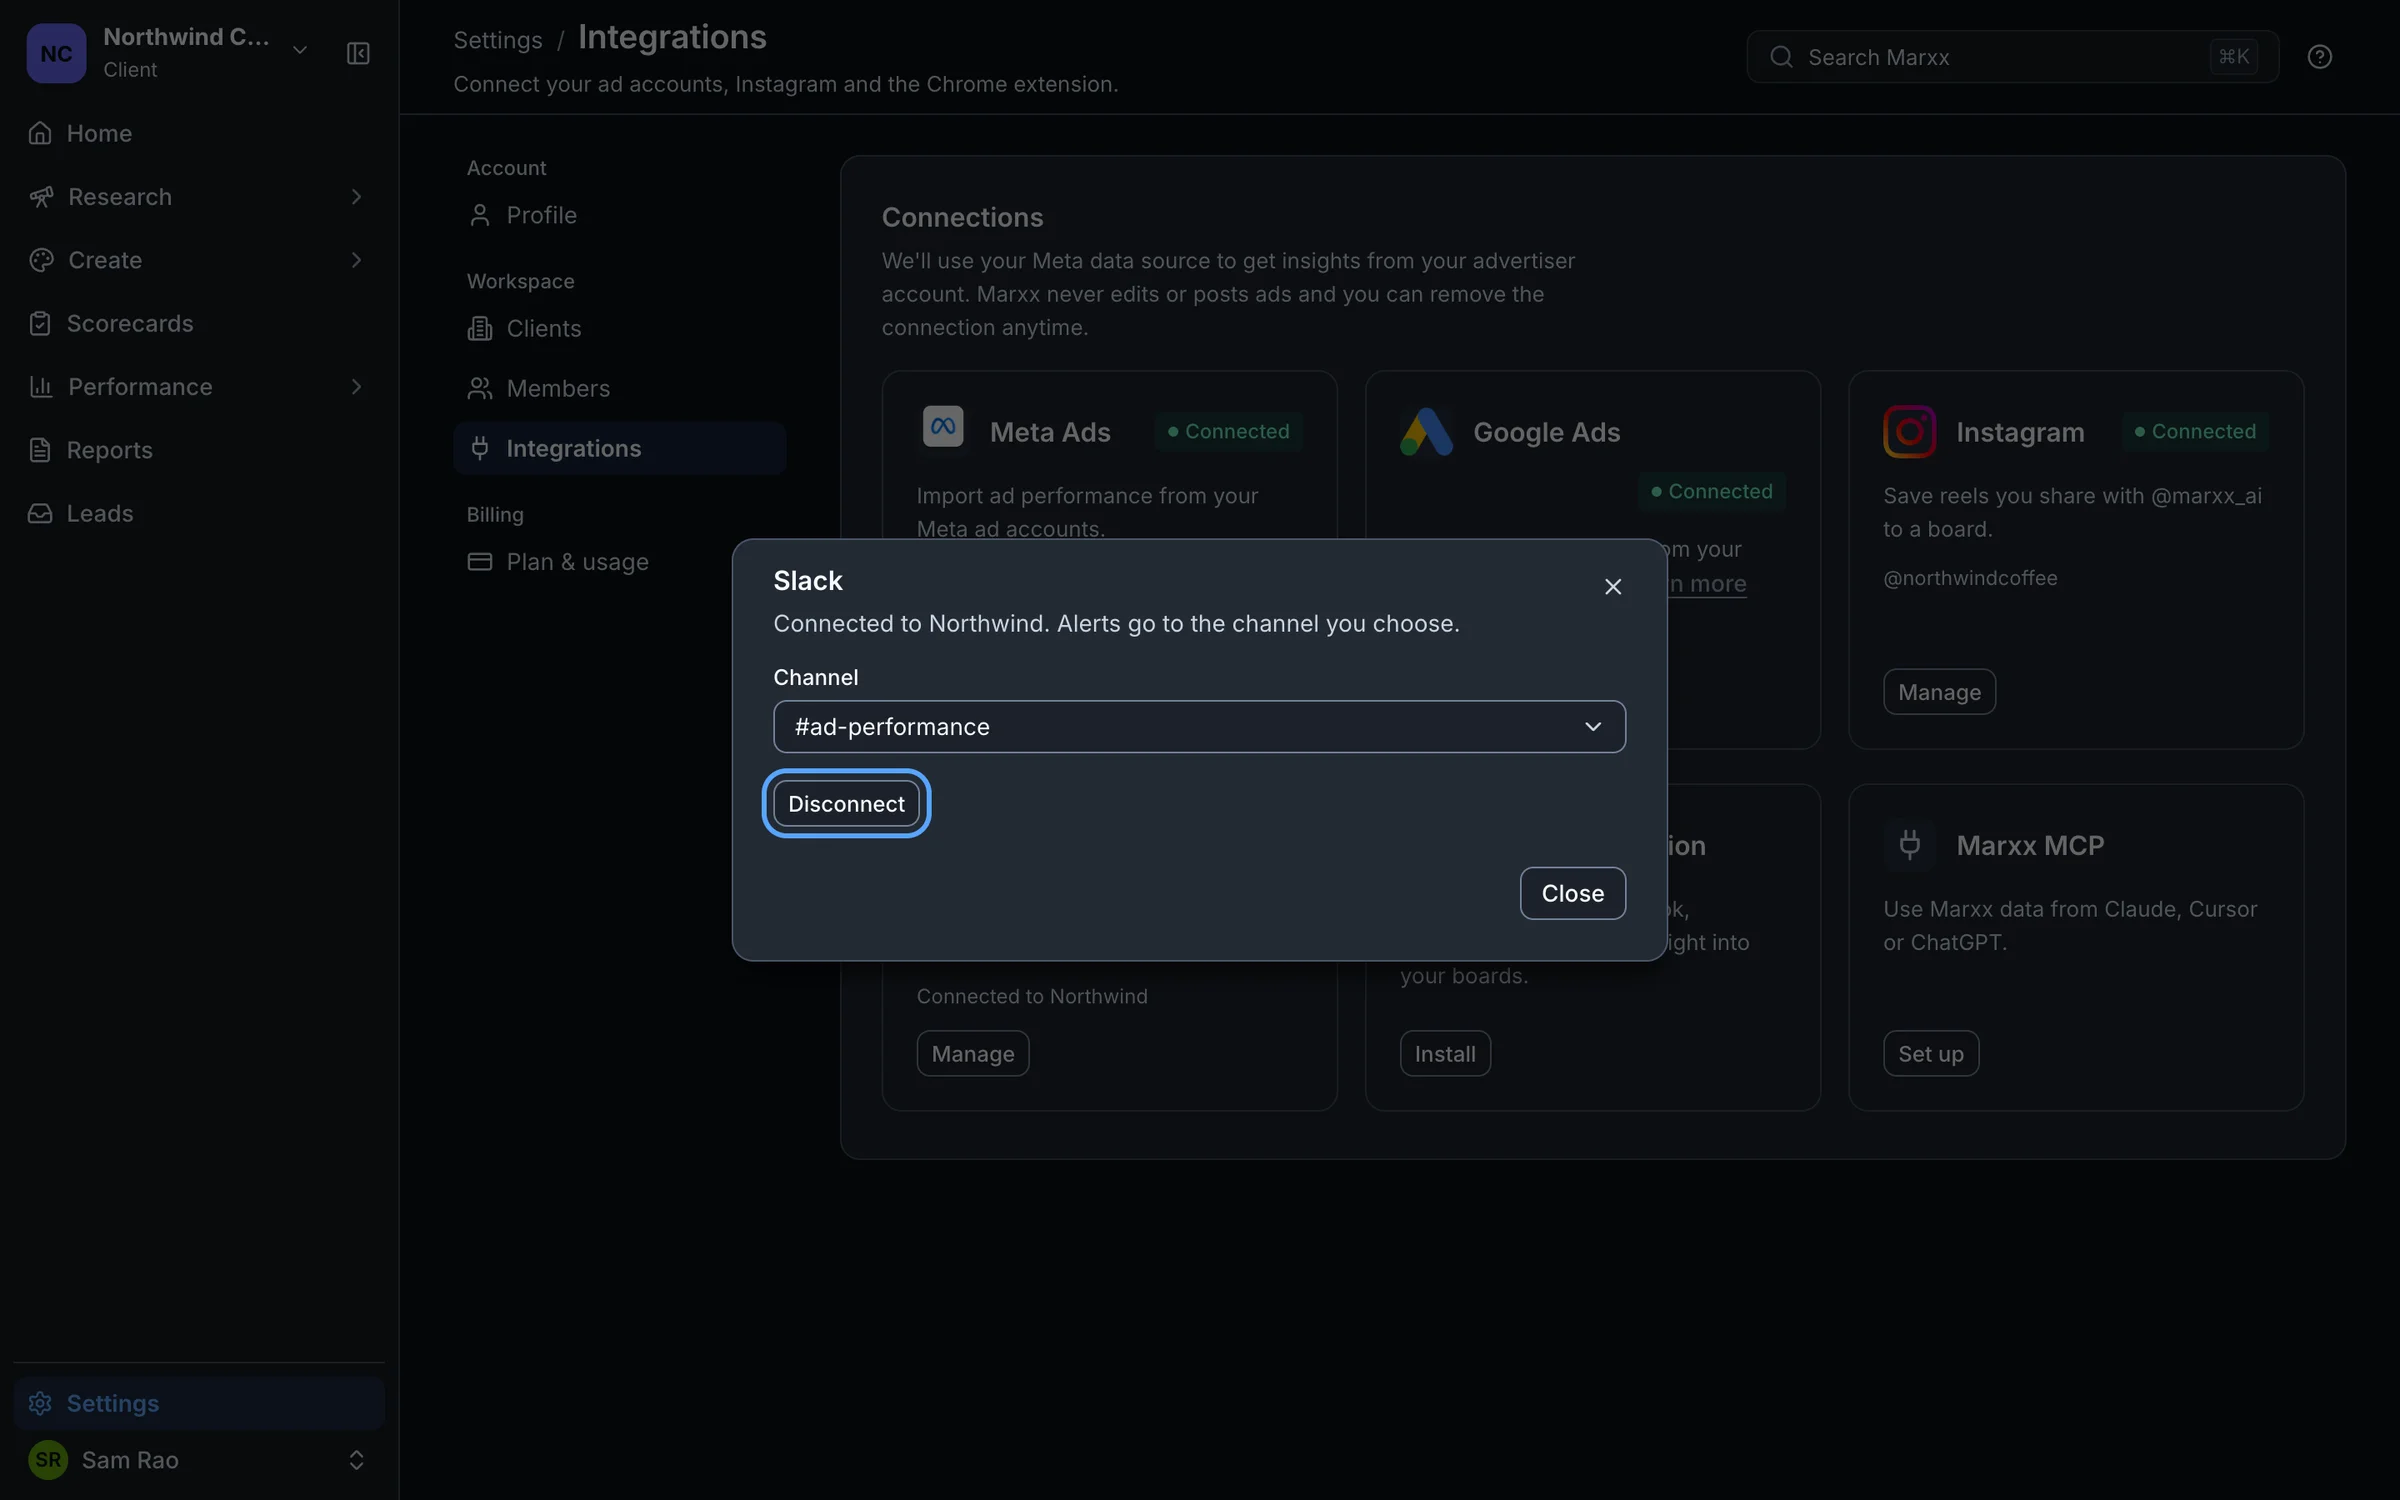Select Settings in the bottom sidebar

pyautogui.click(x=199, y=1403)
